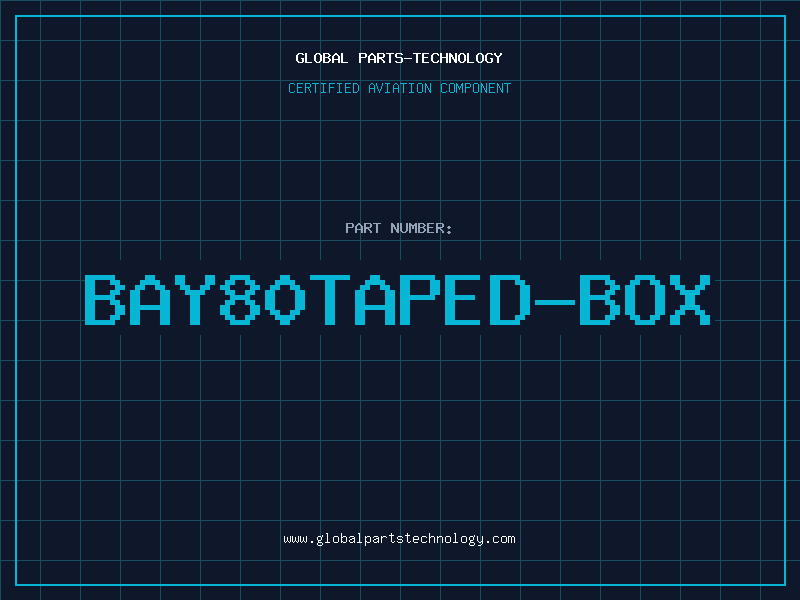Screen dimensions: 800x600
Task: Select the letter E in TAPED
Action: tap(463, 299)
